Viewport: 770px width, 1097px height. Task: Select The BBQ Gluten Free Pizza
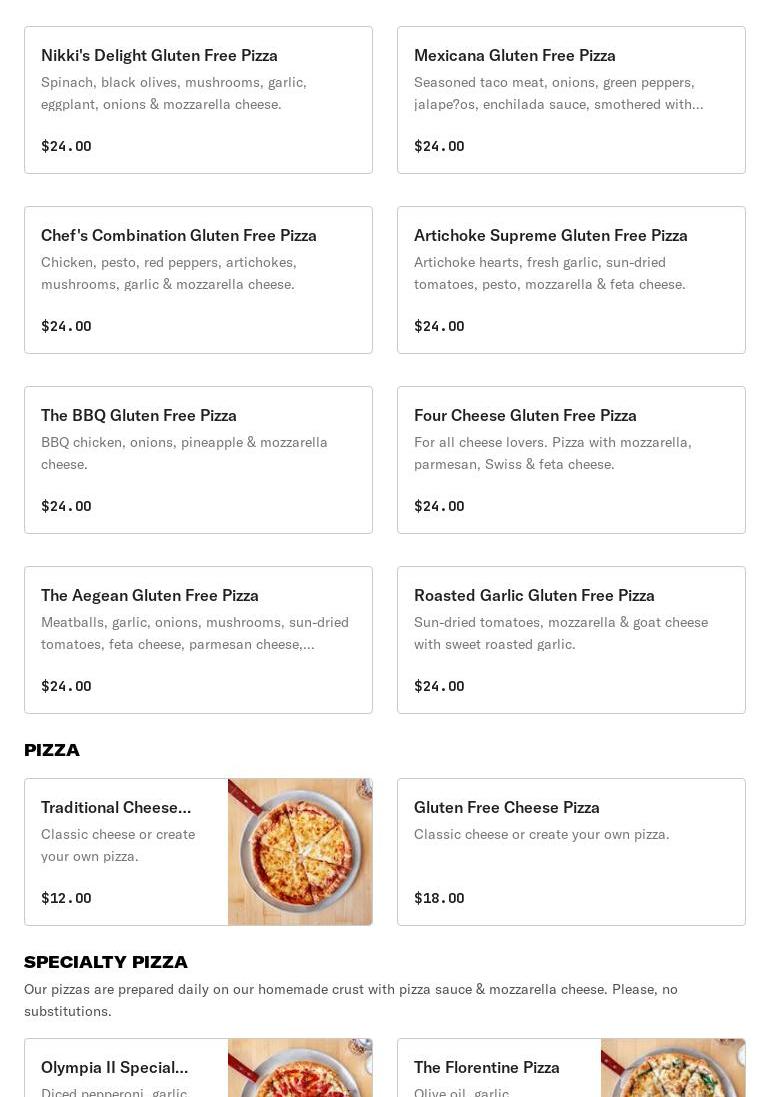(138, 416)
